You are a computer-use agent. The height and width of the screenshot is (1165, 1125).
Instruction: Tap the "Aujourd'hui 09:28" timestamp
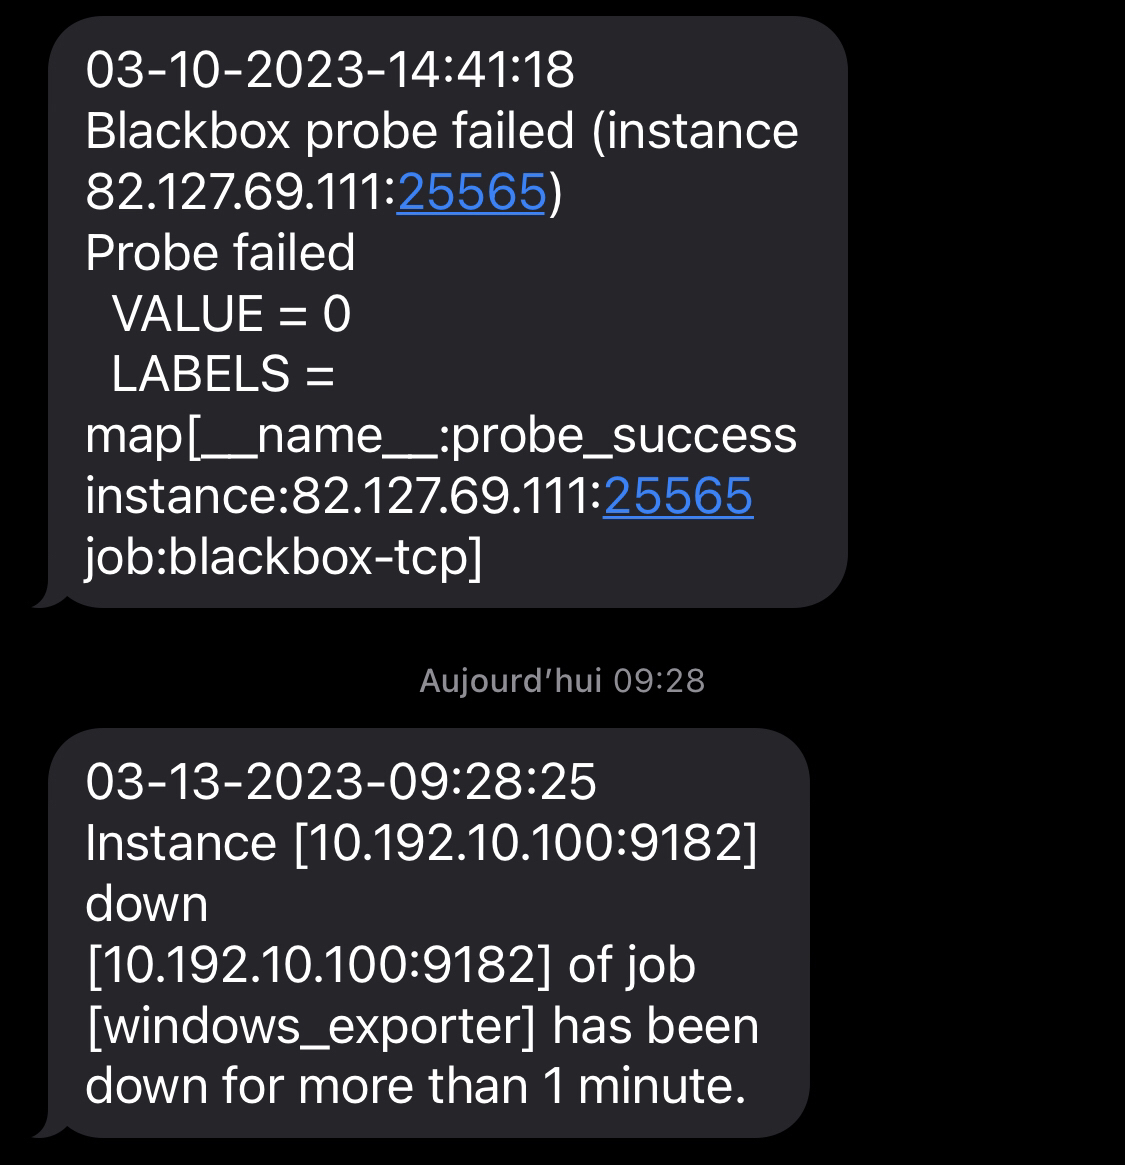(562, 681)
